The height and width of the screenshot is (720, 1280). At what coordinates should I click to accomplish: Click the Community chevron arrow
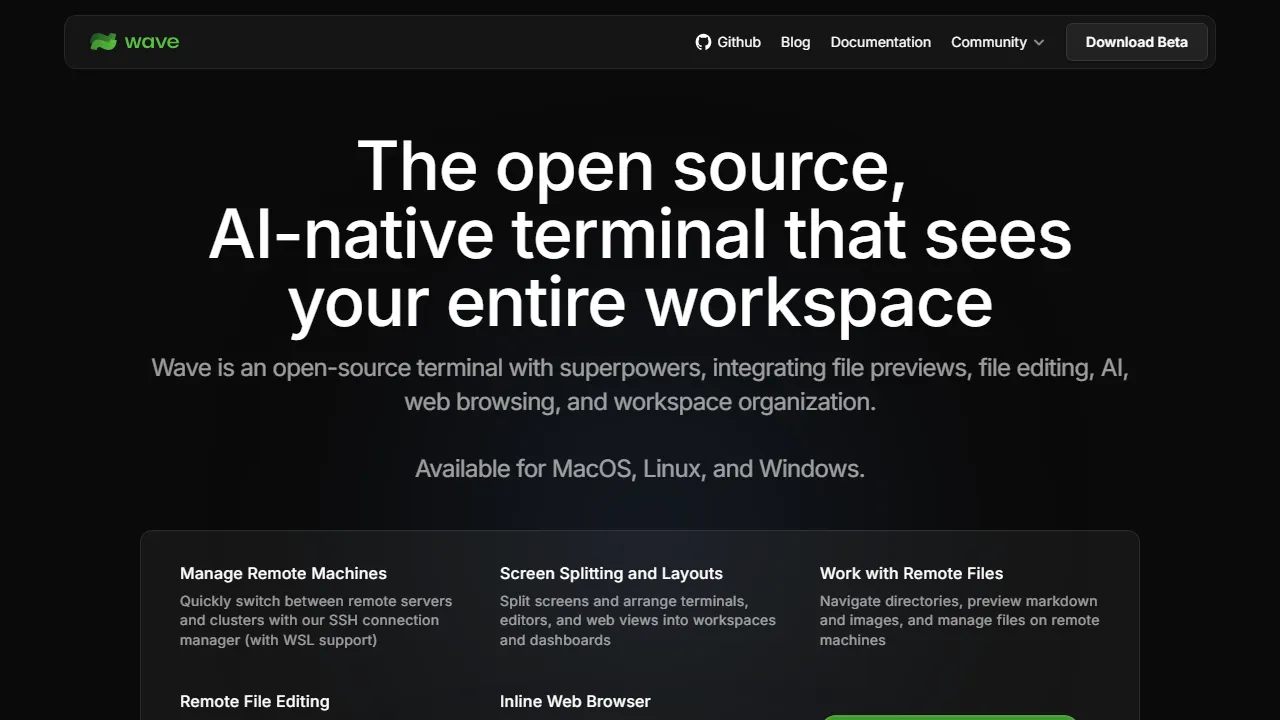pyautogui.click(x=1039, y=43)
